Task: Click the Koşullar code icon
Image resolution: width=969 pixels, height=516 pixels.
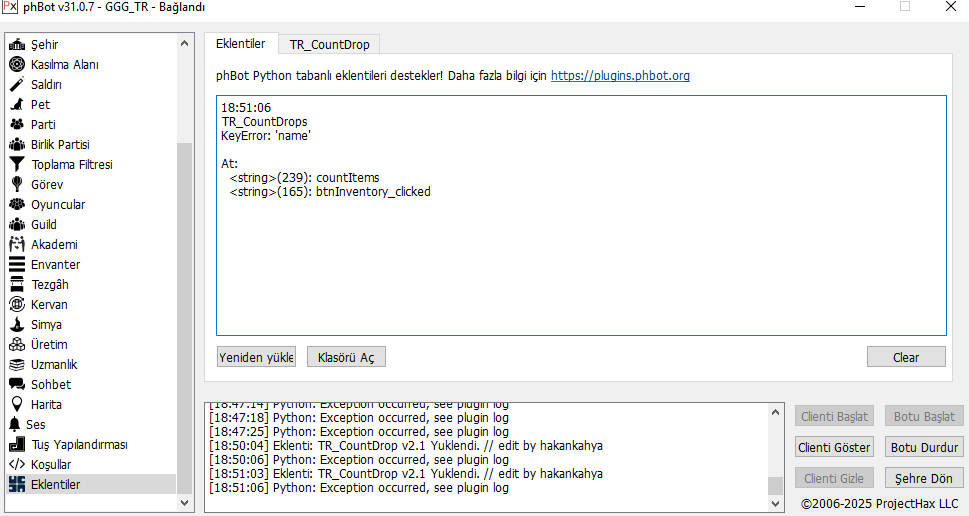Action: click(16, 465)
